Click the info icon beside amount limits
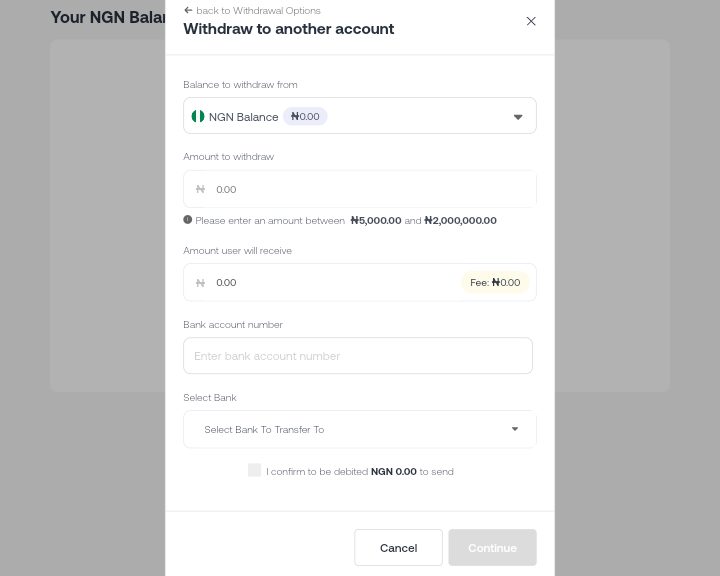Image resolution: width=720 pixels, height=576 pixels. point(187,220)
